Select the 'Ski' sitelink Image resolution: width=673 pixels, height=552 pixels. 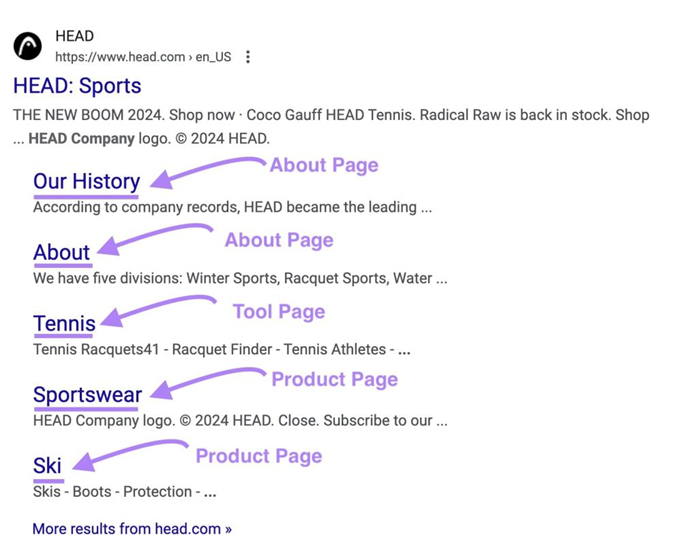(x=47, y=466)
